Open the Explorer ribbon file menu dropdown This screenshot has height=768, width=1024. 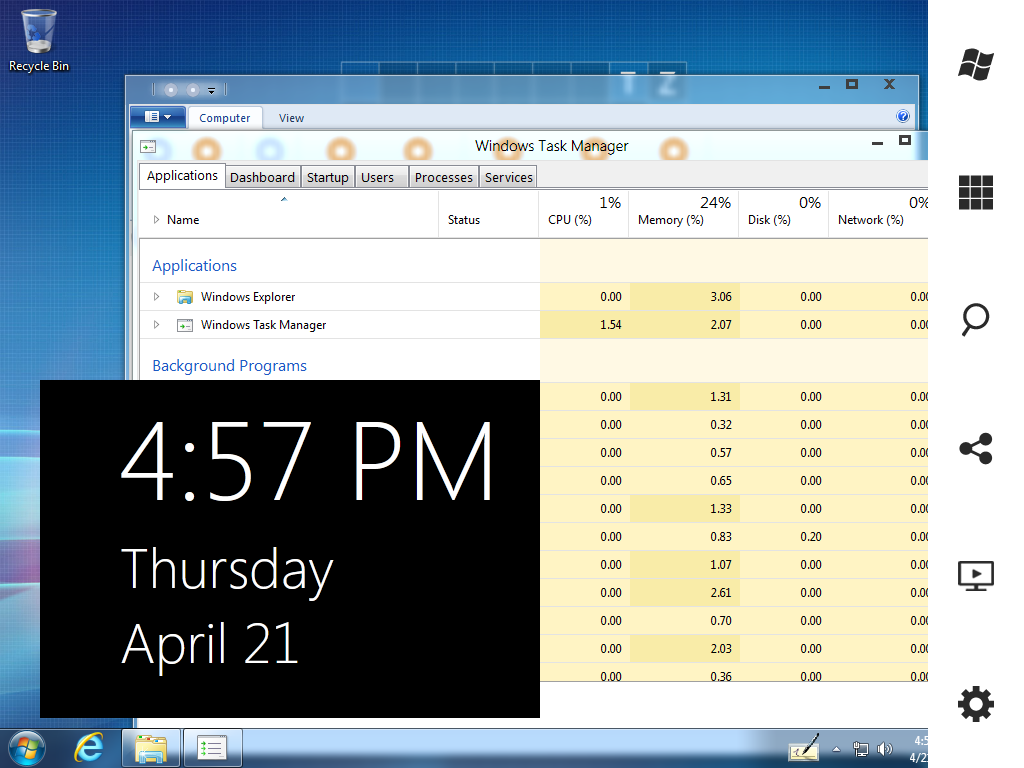157,117
